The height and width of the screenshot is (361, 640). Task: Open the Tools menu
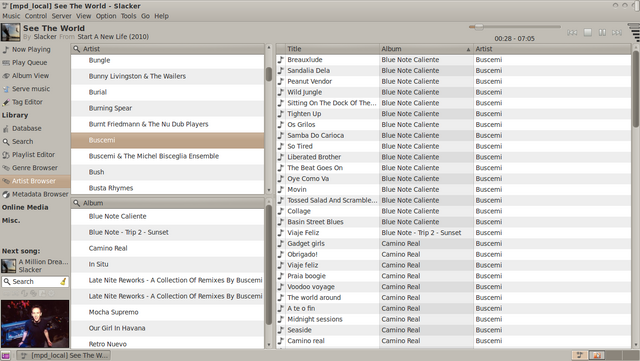[129, 16]
